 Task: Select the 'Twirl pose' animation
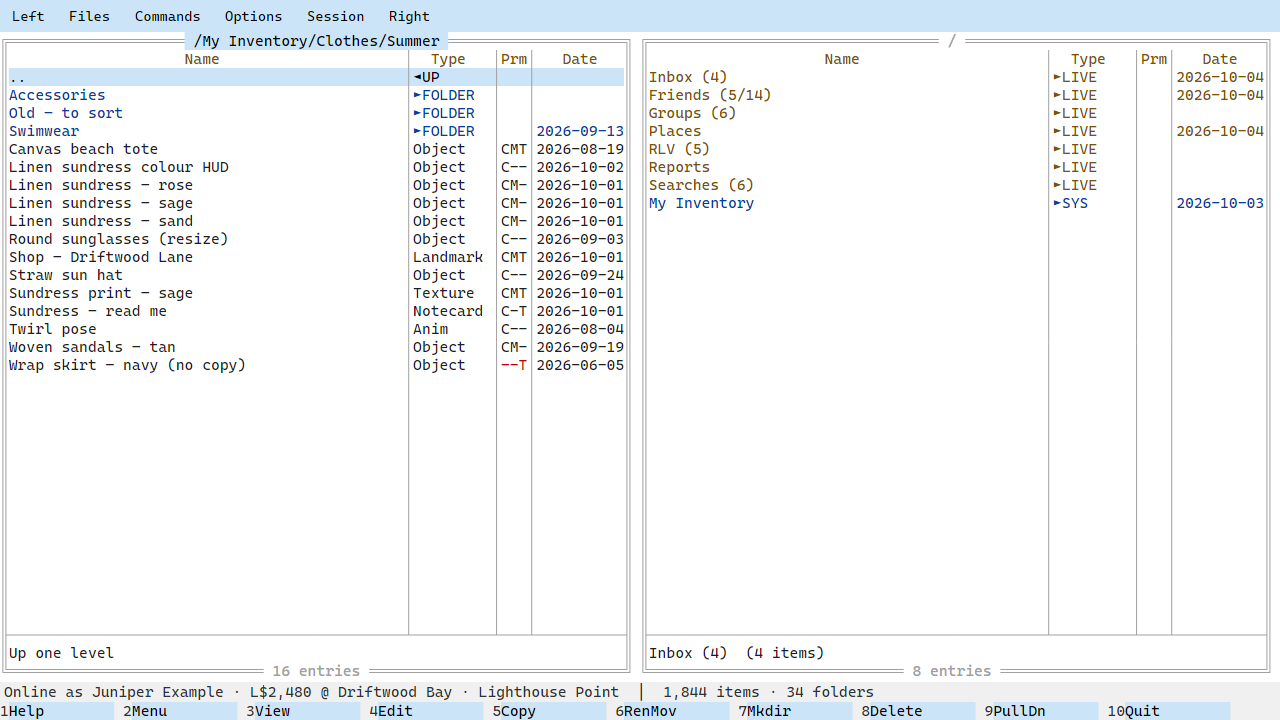coord(316,329)
